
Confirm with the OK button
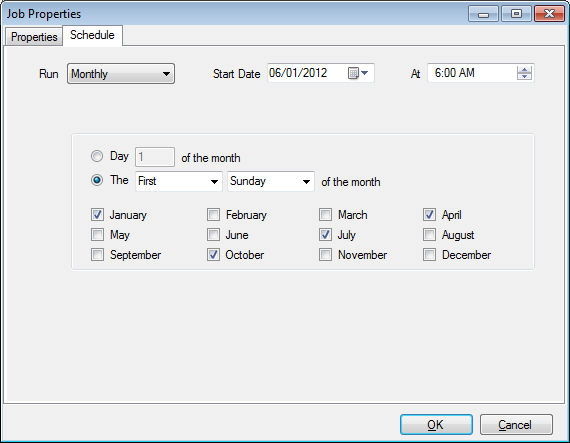coord(436,425)
